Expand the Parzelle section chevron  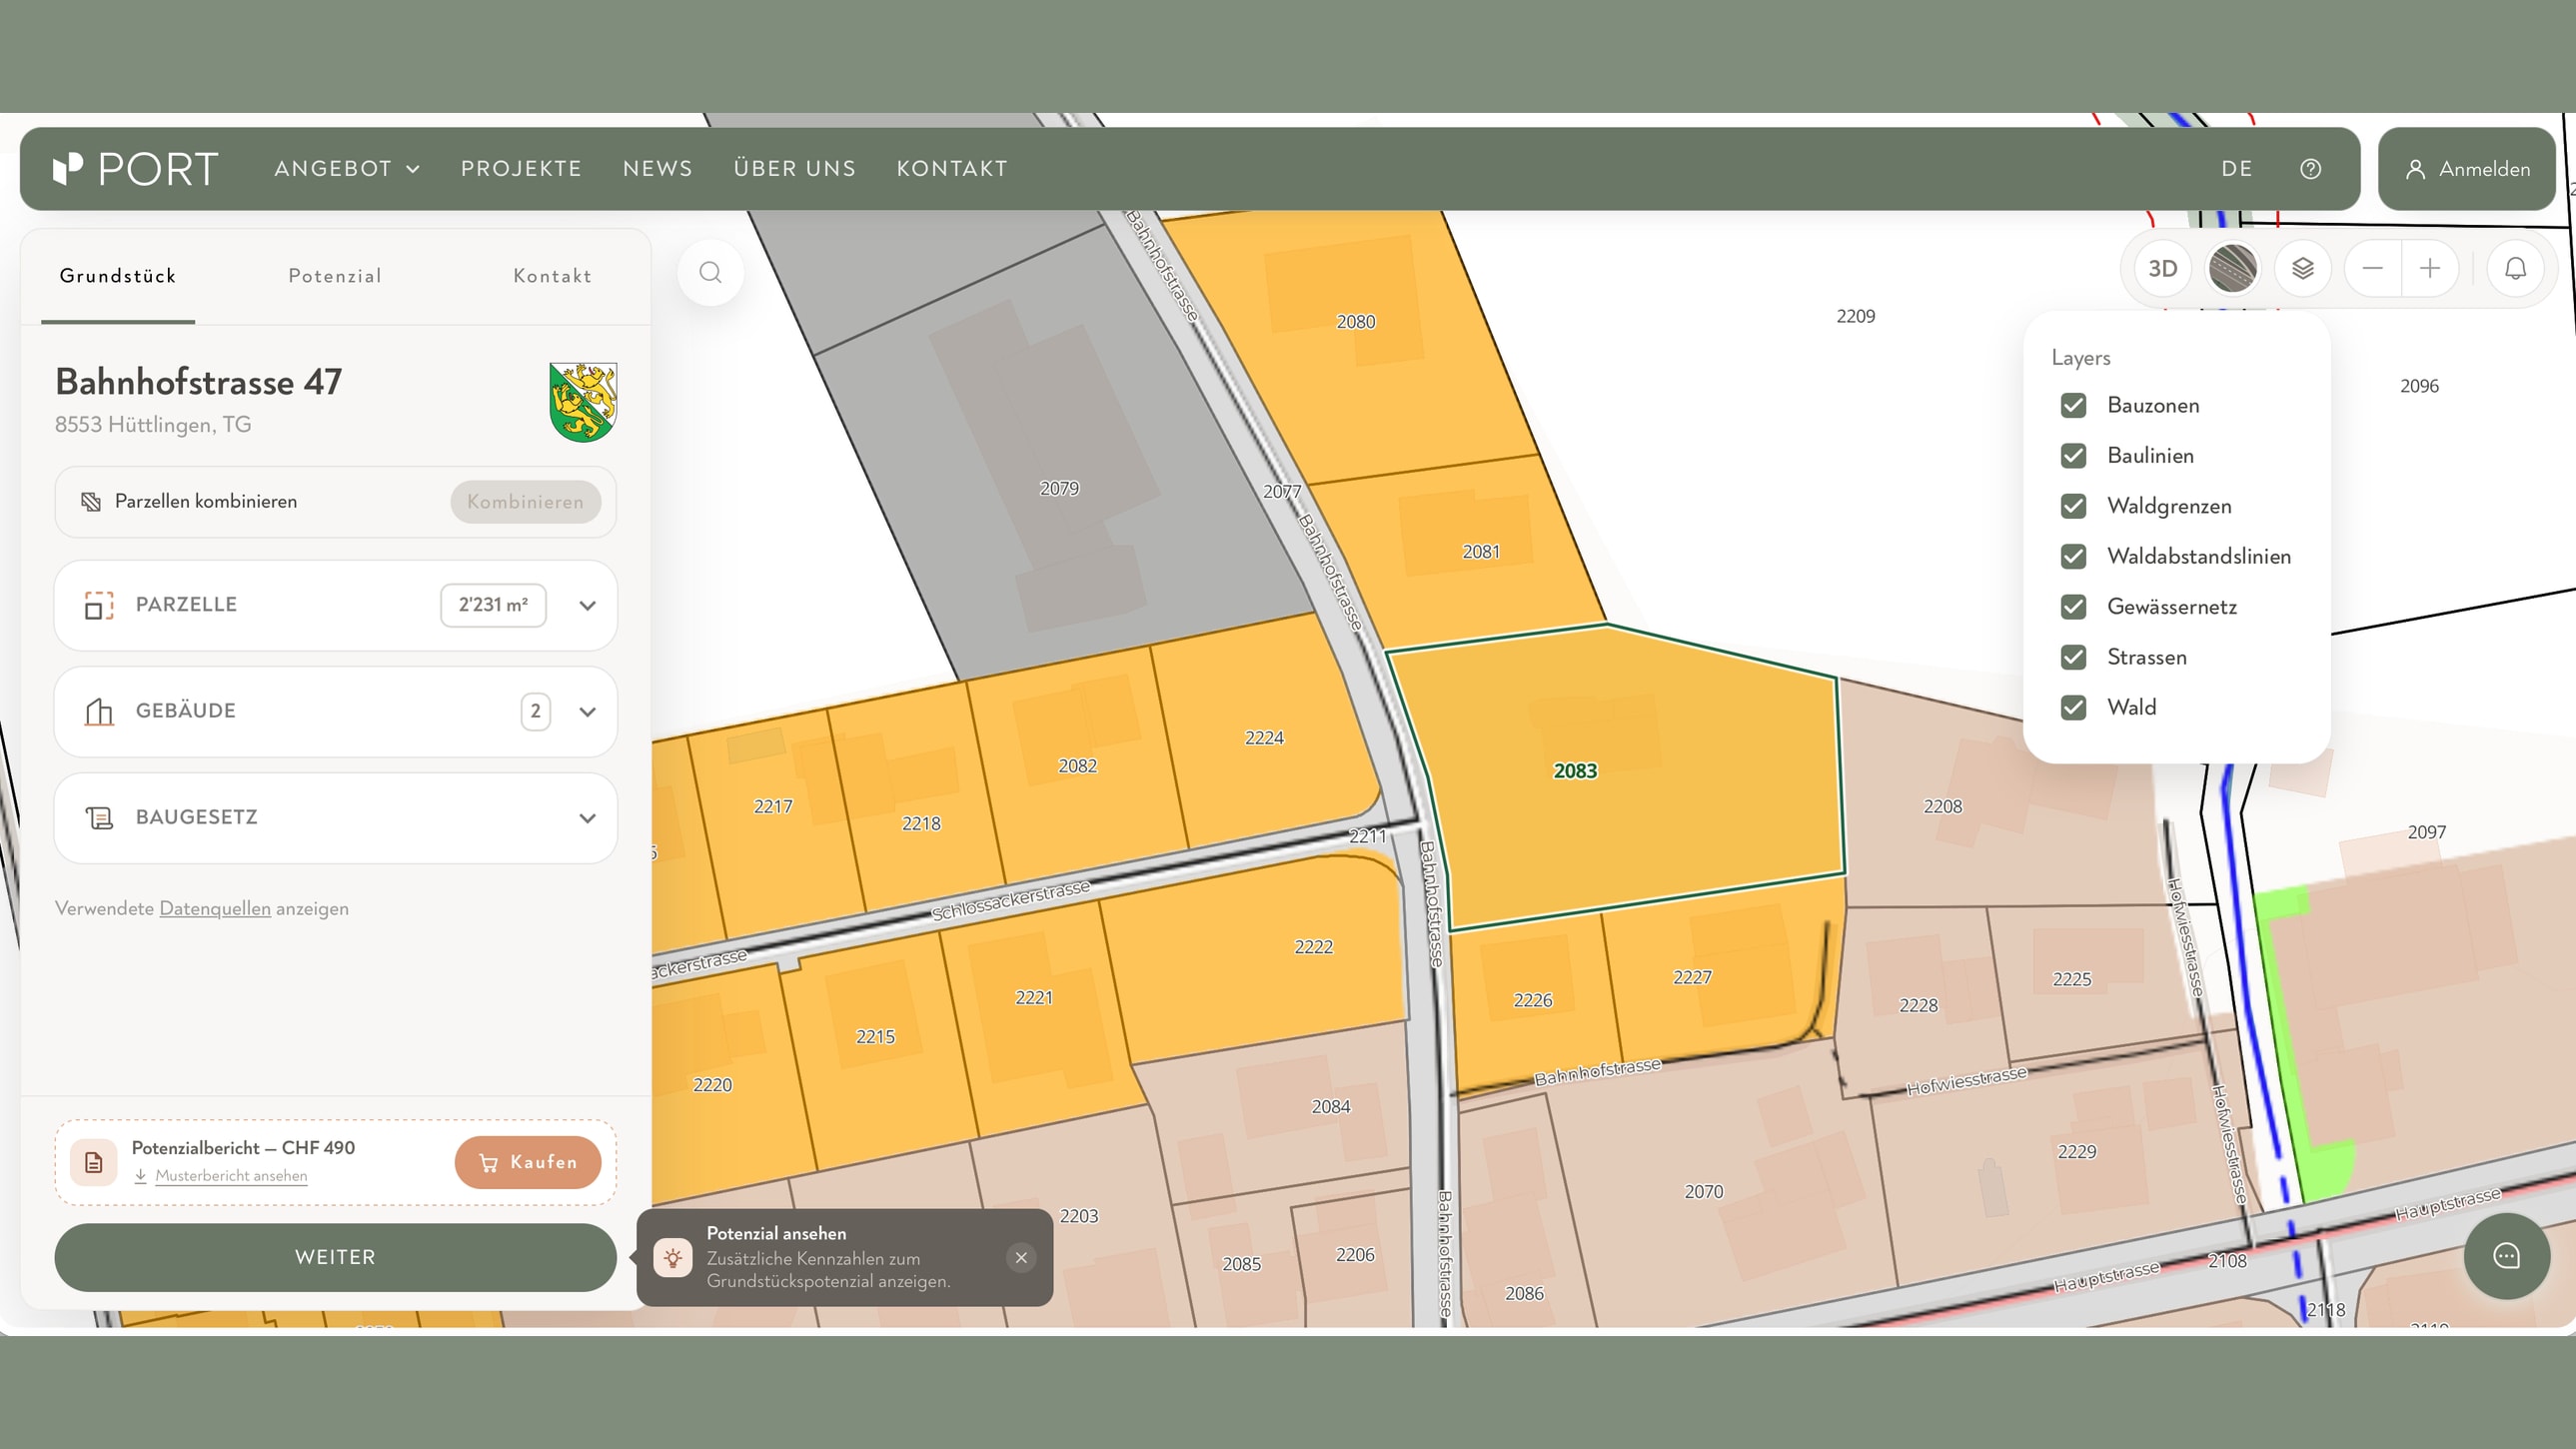pyautogui.click(x=588, y=606)
